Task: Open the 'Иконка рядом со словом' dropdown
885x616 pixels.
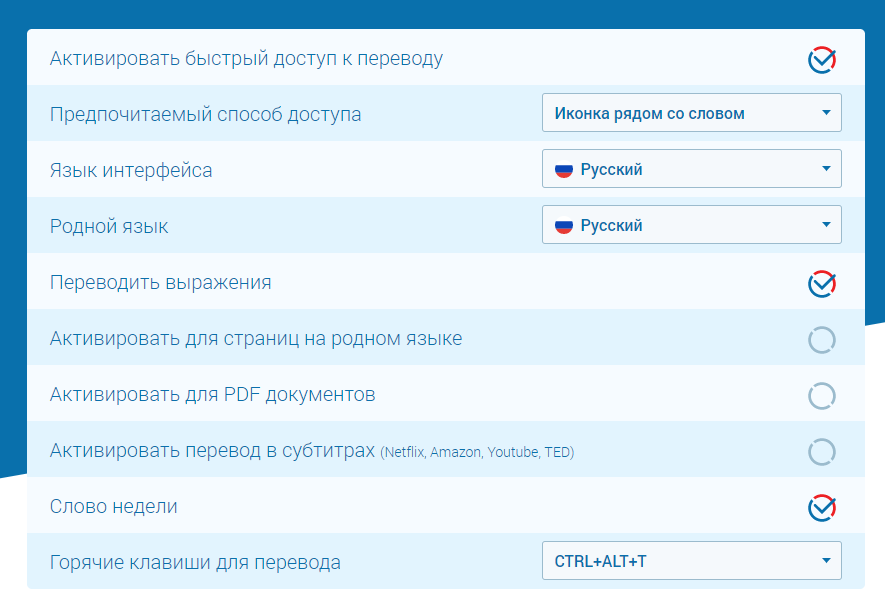Action: (691, 113)
